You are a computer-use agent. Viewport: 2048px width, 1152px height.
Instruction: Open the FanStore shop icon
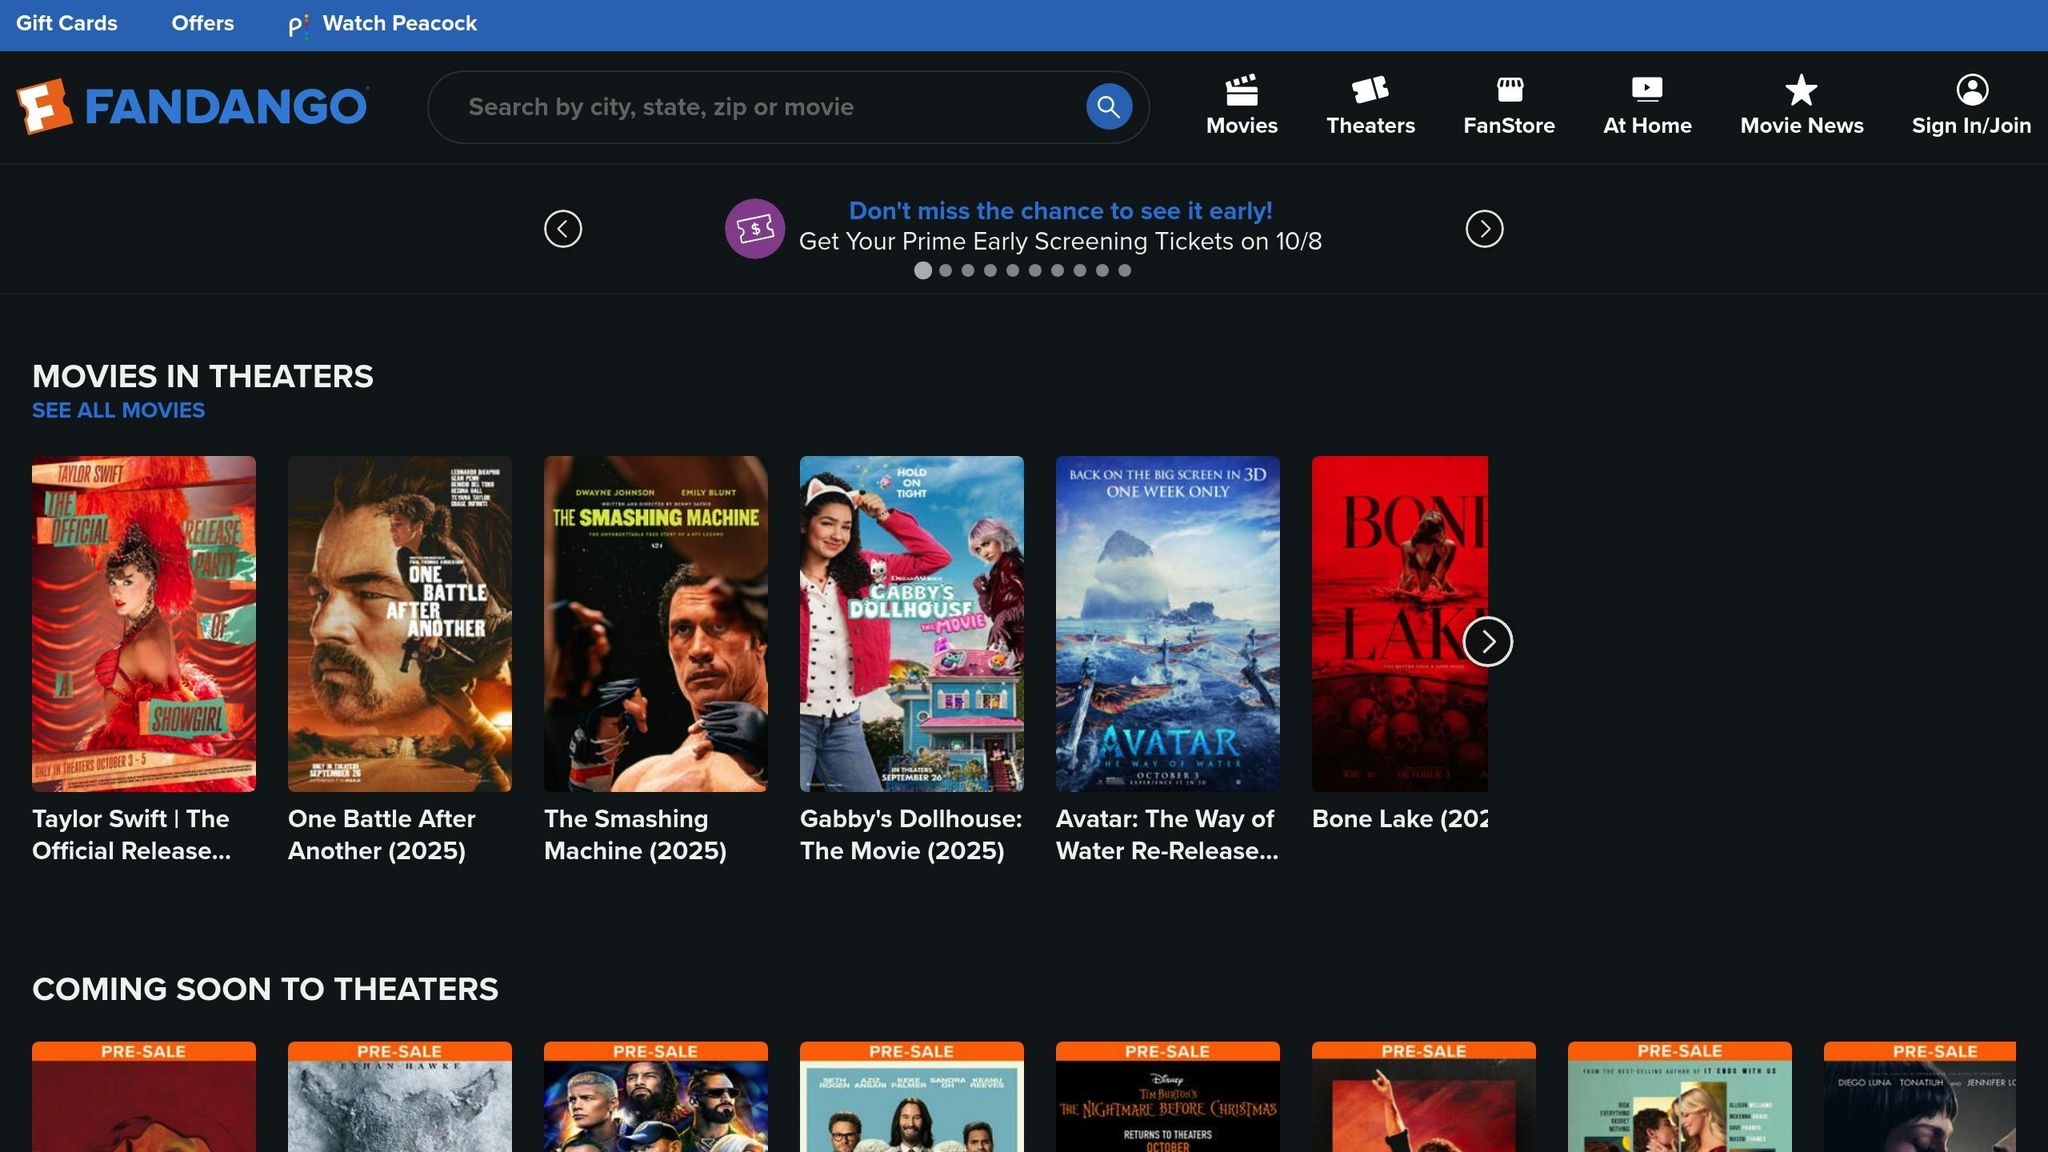pyautogui.click(x=1509, y=90)
